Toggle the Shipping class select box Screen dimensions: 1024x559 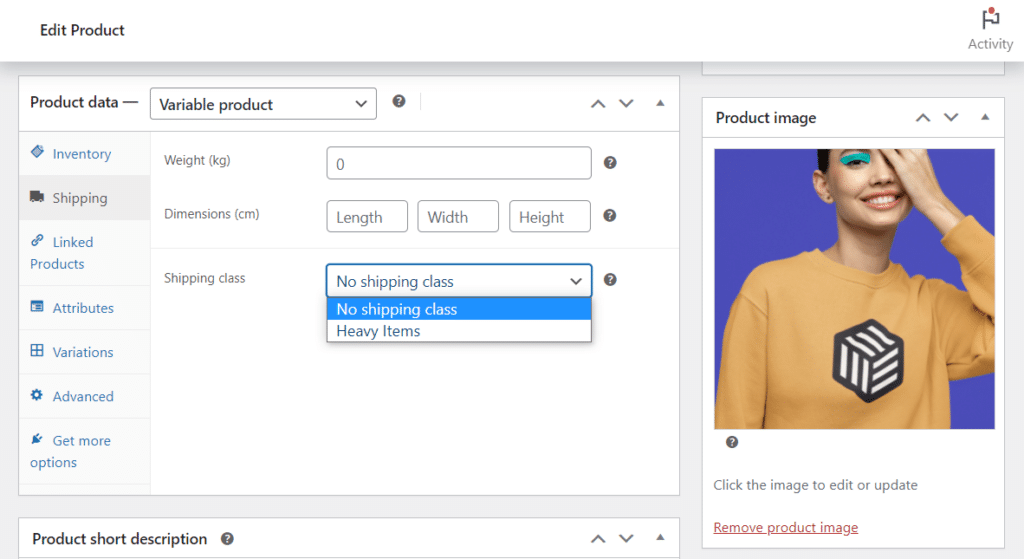tap(459, 281)
